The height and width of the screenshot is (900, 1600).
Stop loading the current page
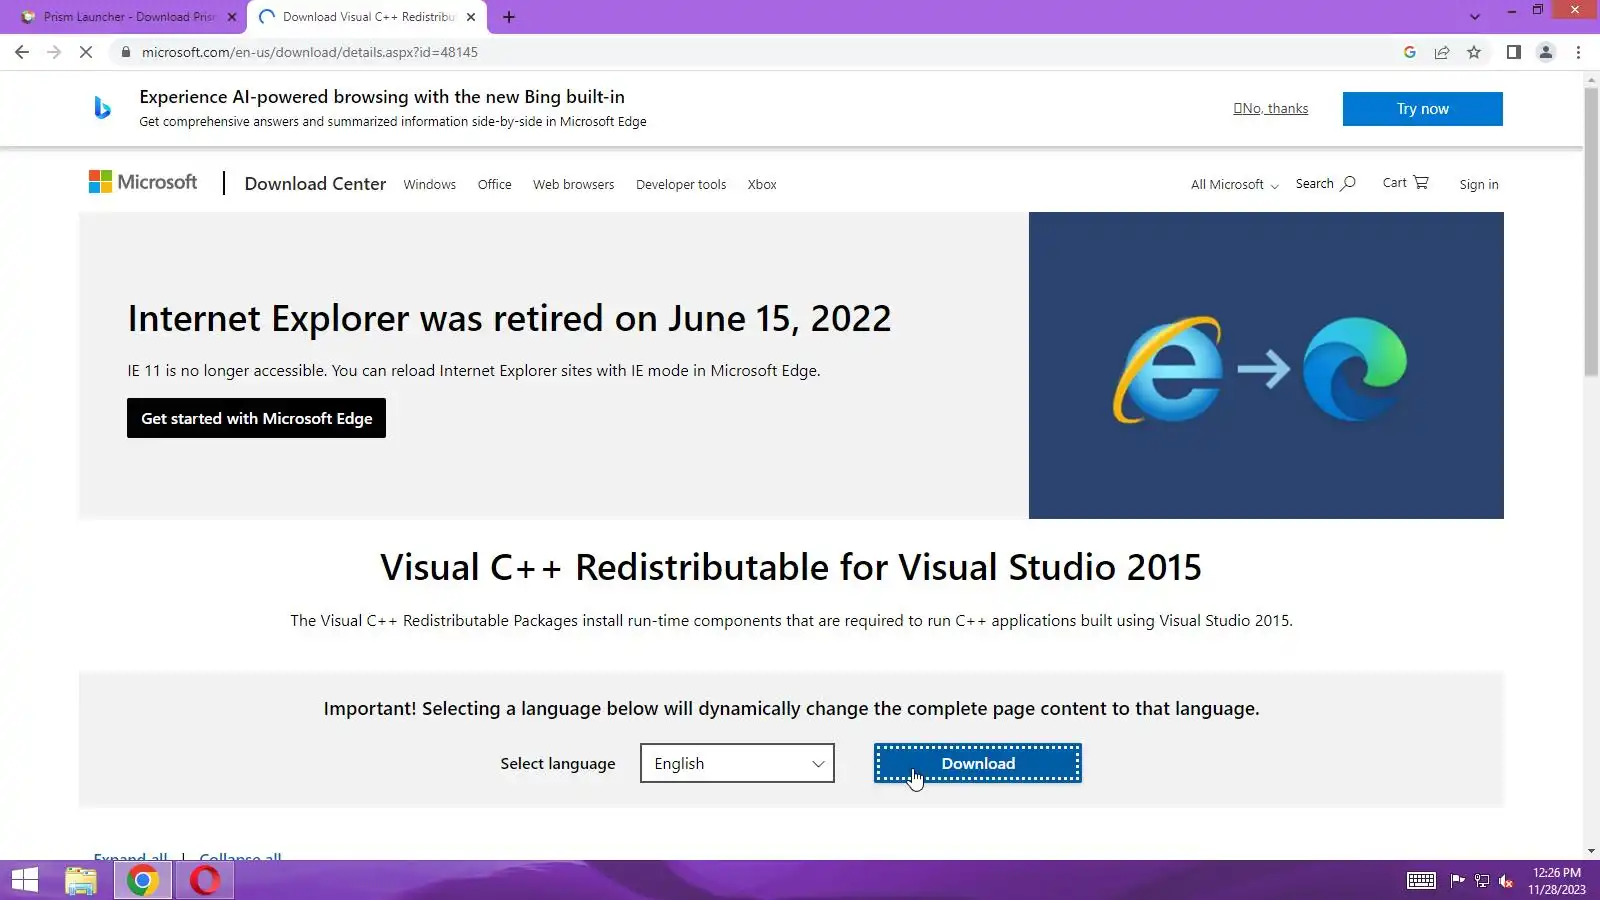86,52
